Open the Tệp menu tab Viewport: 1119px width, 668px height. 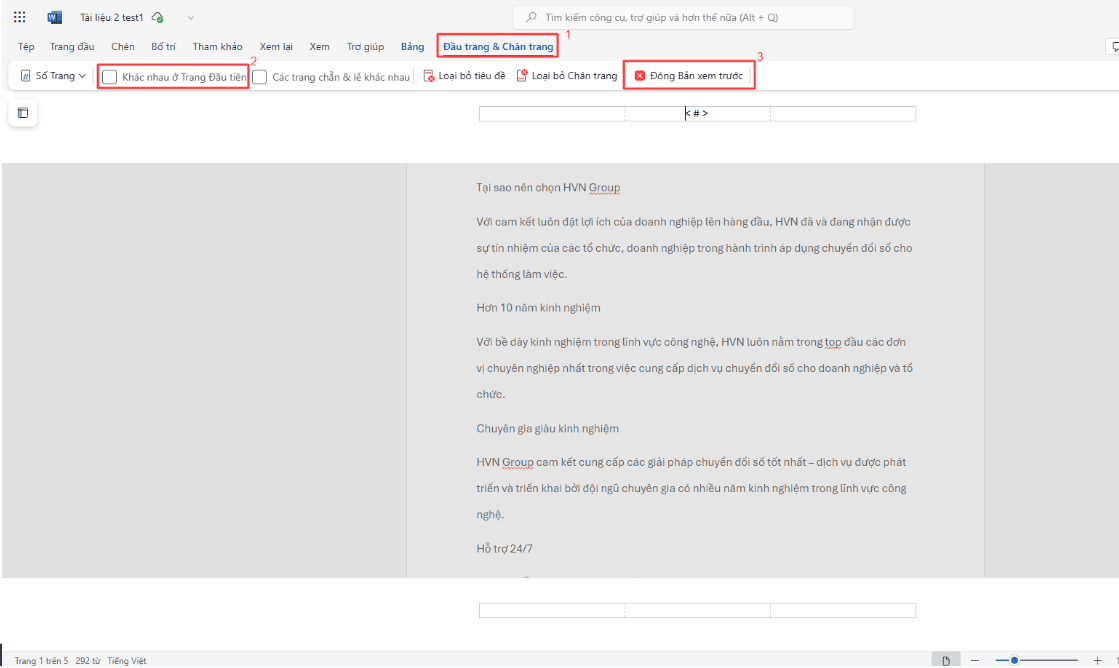coord(26,46)
